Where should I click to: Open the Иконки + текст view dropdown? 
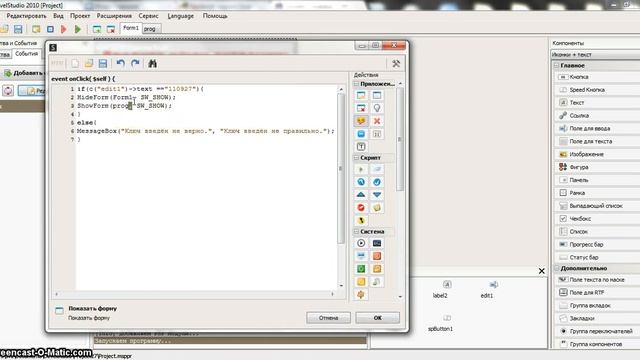coord(595,55)
